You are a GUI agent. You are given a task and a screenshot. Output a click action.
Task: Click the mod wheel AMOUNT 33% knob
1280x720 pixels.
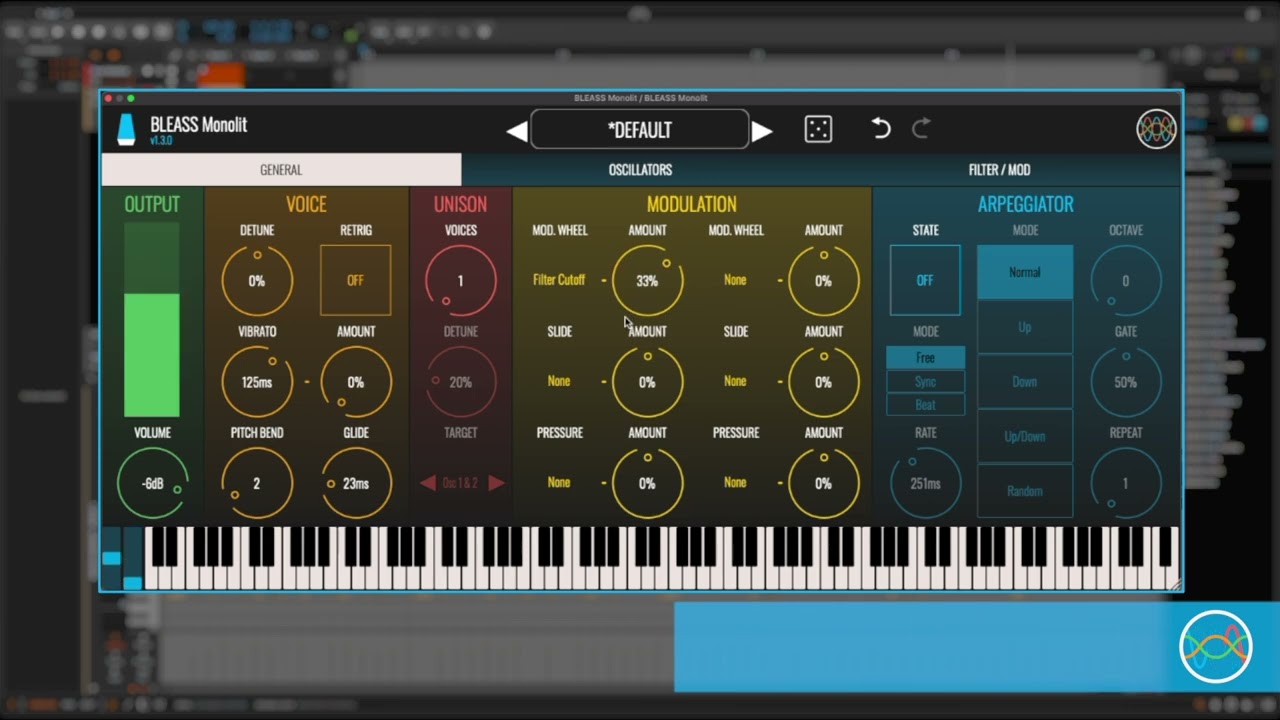[647, 281]
